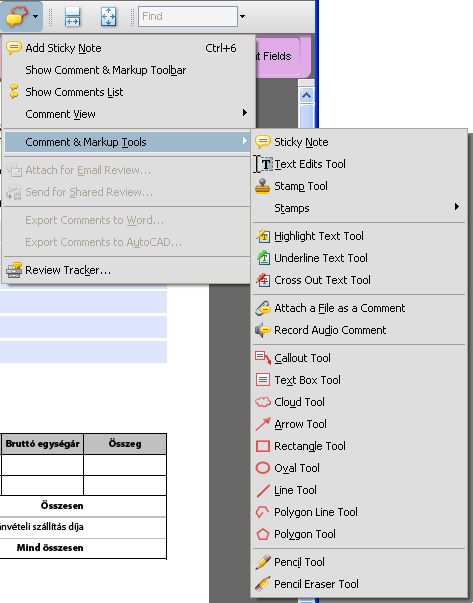This screenshot has height=603, width=473.
Task: Expand the Stamps submenu
Action: [358, 208]
